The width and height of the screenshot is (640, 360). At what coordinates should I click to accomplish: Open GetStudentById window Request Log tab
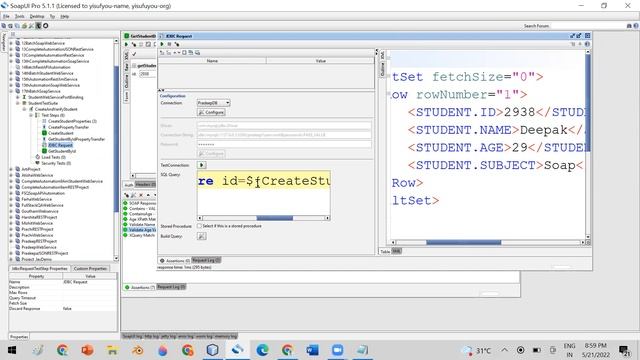tap(171, 287)
